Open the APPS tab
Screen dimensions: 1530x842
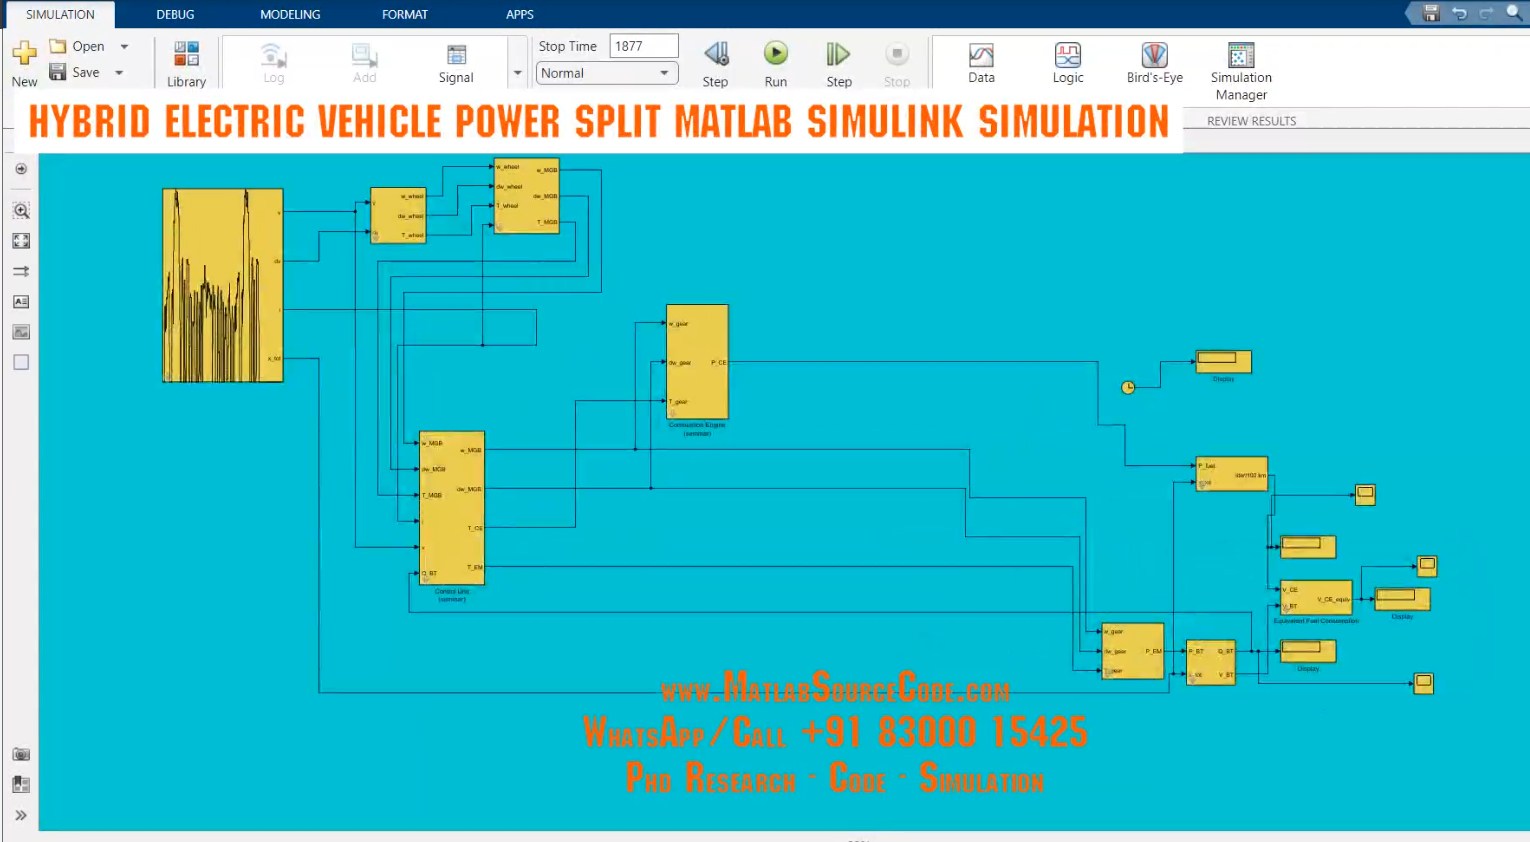(x=519, y=14)
